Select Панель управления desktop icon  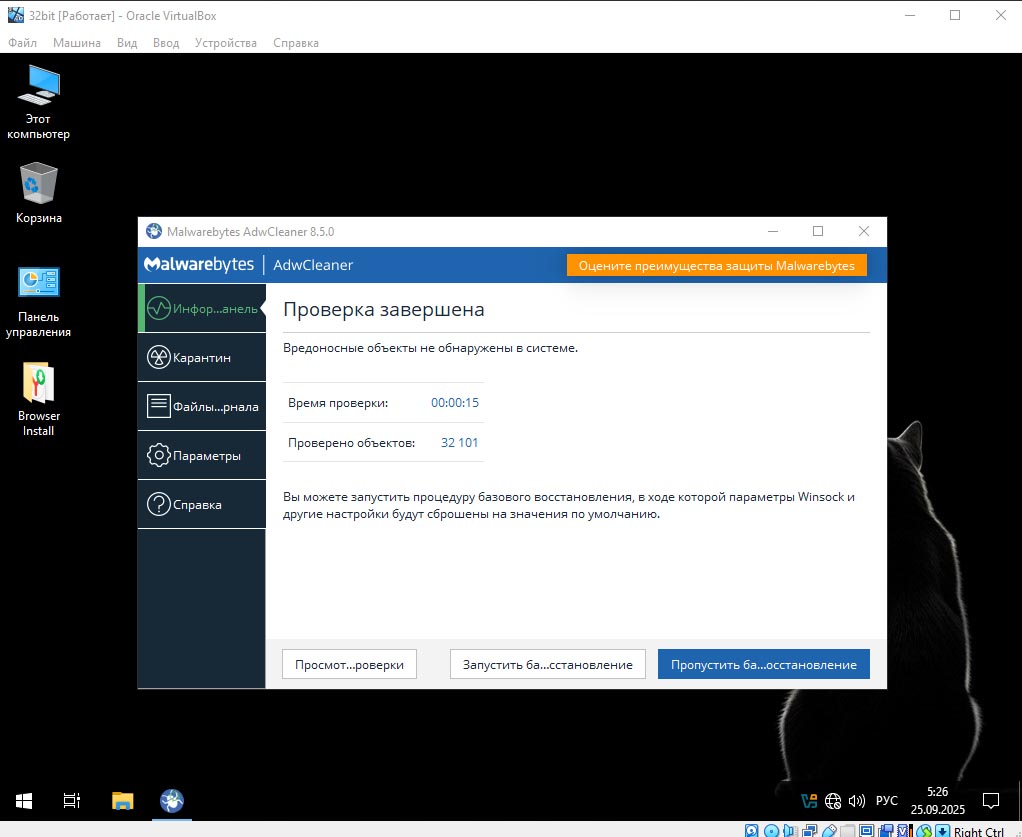(x=38, y=302)
